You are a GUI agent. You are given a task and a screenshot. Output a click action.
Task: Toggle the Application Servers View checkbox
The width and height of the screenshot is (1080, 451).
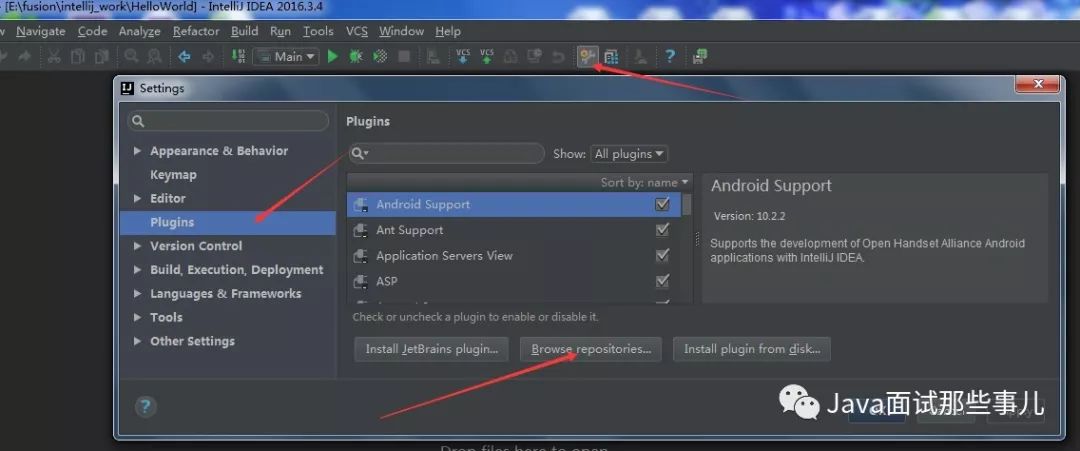click(x=663, y=255)
